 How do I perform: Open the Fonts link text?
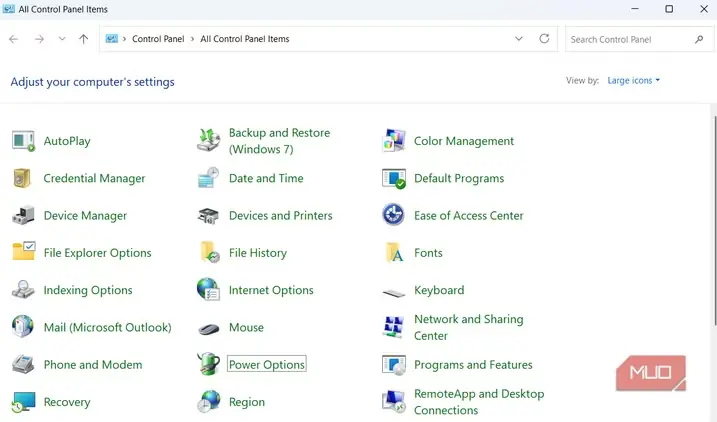pyautogui.click(x=428, y=253)
